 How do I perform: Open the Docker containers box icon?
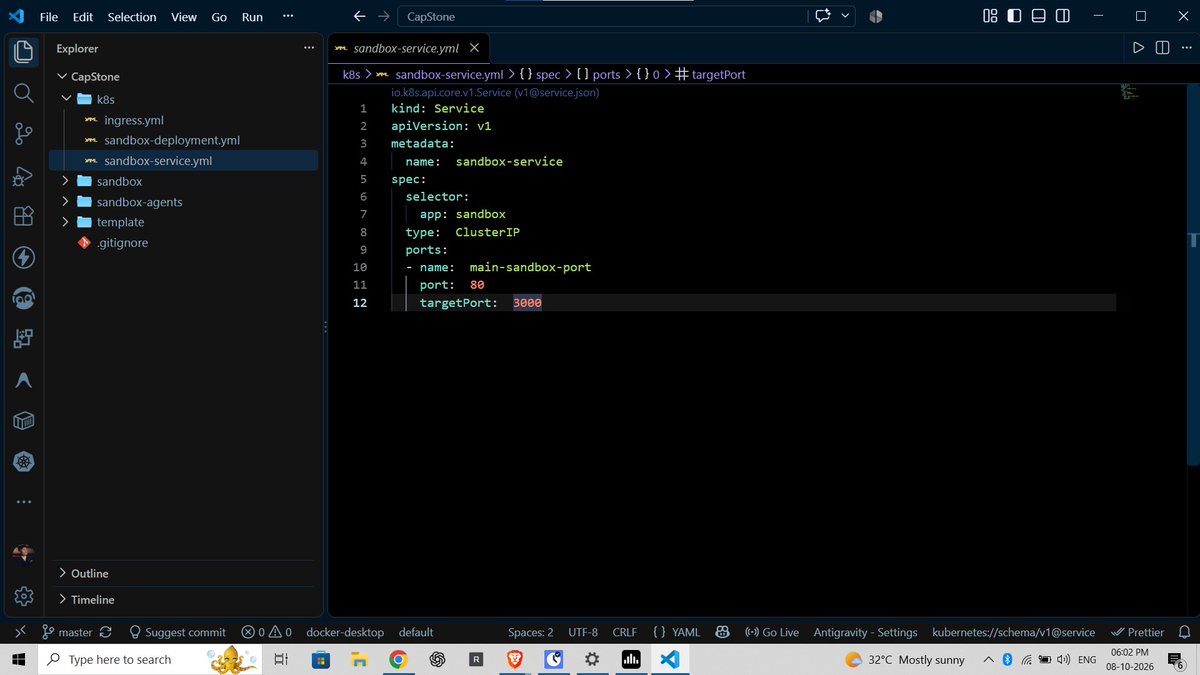coord(24,421)
